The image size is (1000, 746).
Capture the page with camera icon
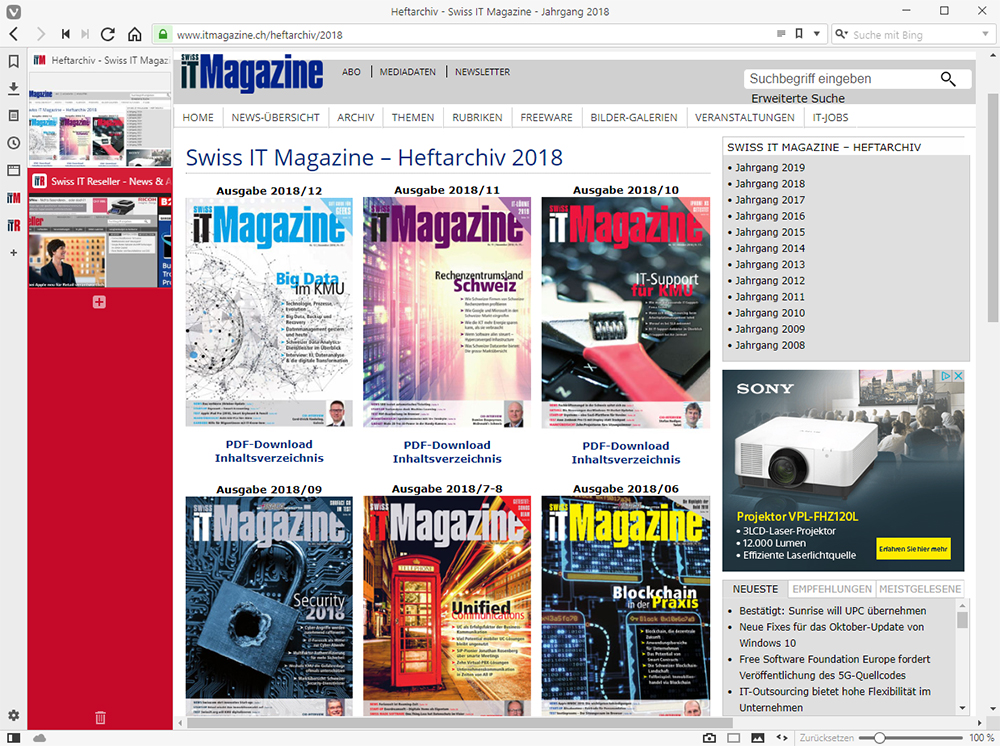click(709, 738)
